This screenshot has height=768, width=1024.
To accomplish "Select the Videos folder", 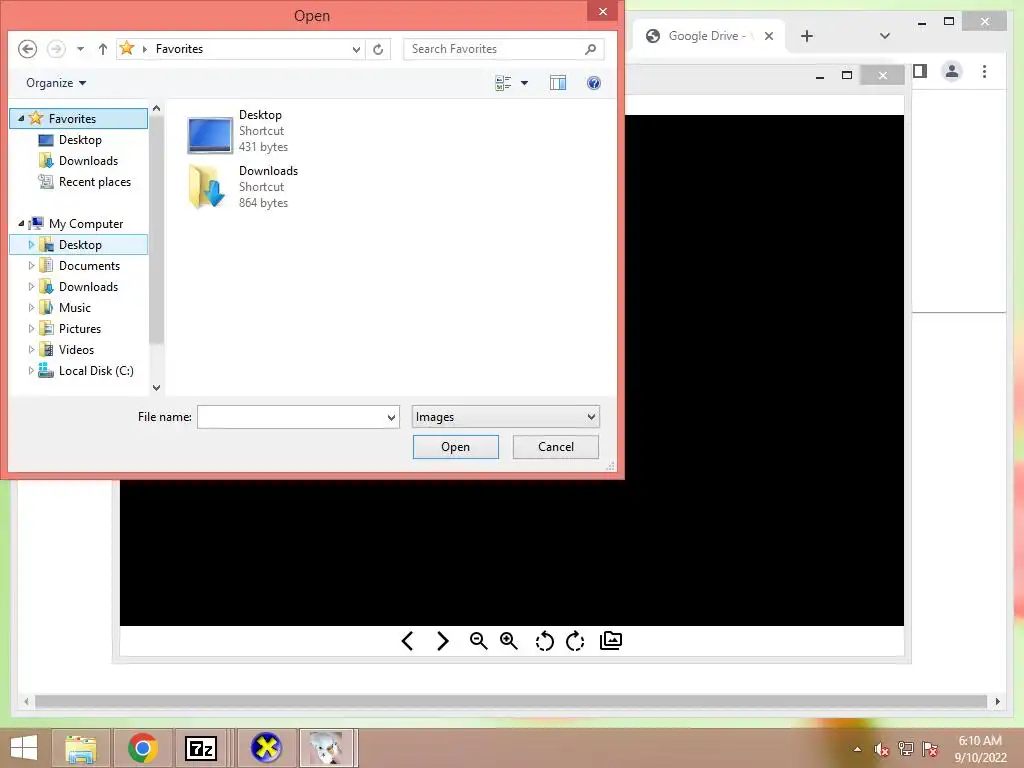I will [x=76, y=349].
